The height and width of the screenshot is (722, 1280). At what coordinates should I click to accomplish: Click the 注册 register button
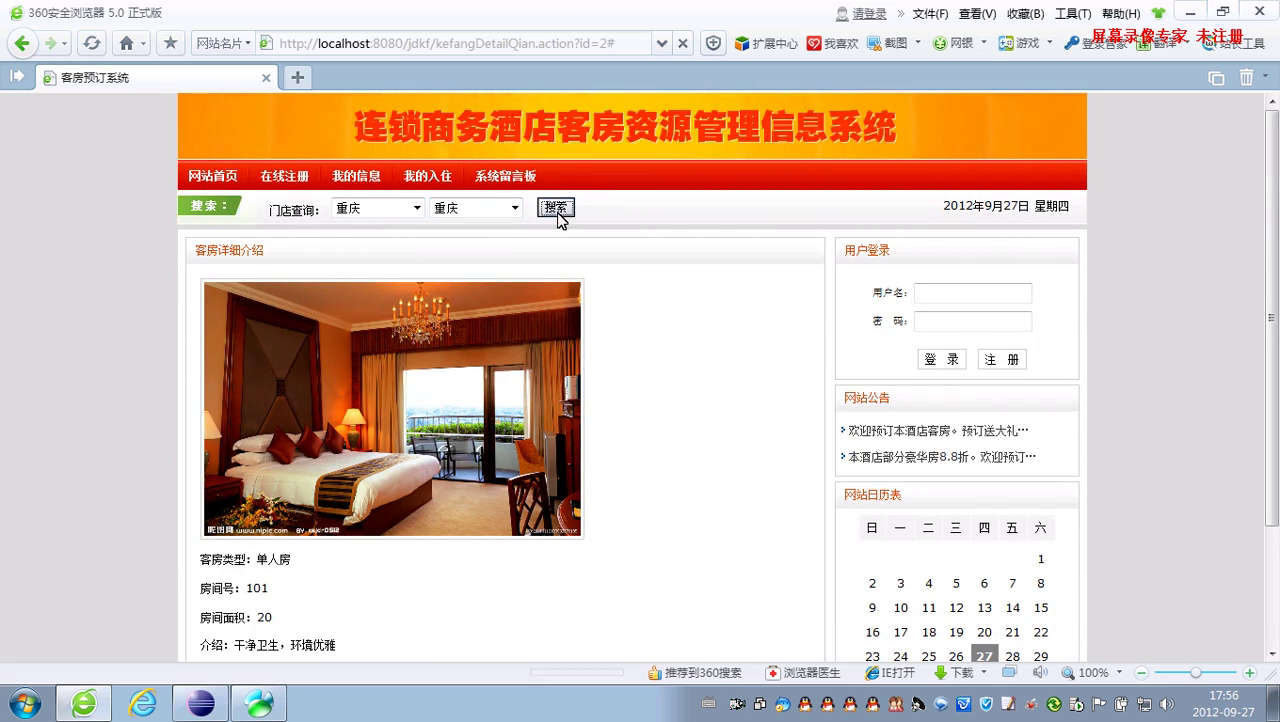(x=1002, y=360)
